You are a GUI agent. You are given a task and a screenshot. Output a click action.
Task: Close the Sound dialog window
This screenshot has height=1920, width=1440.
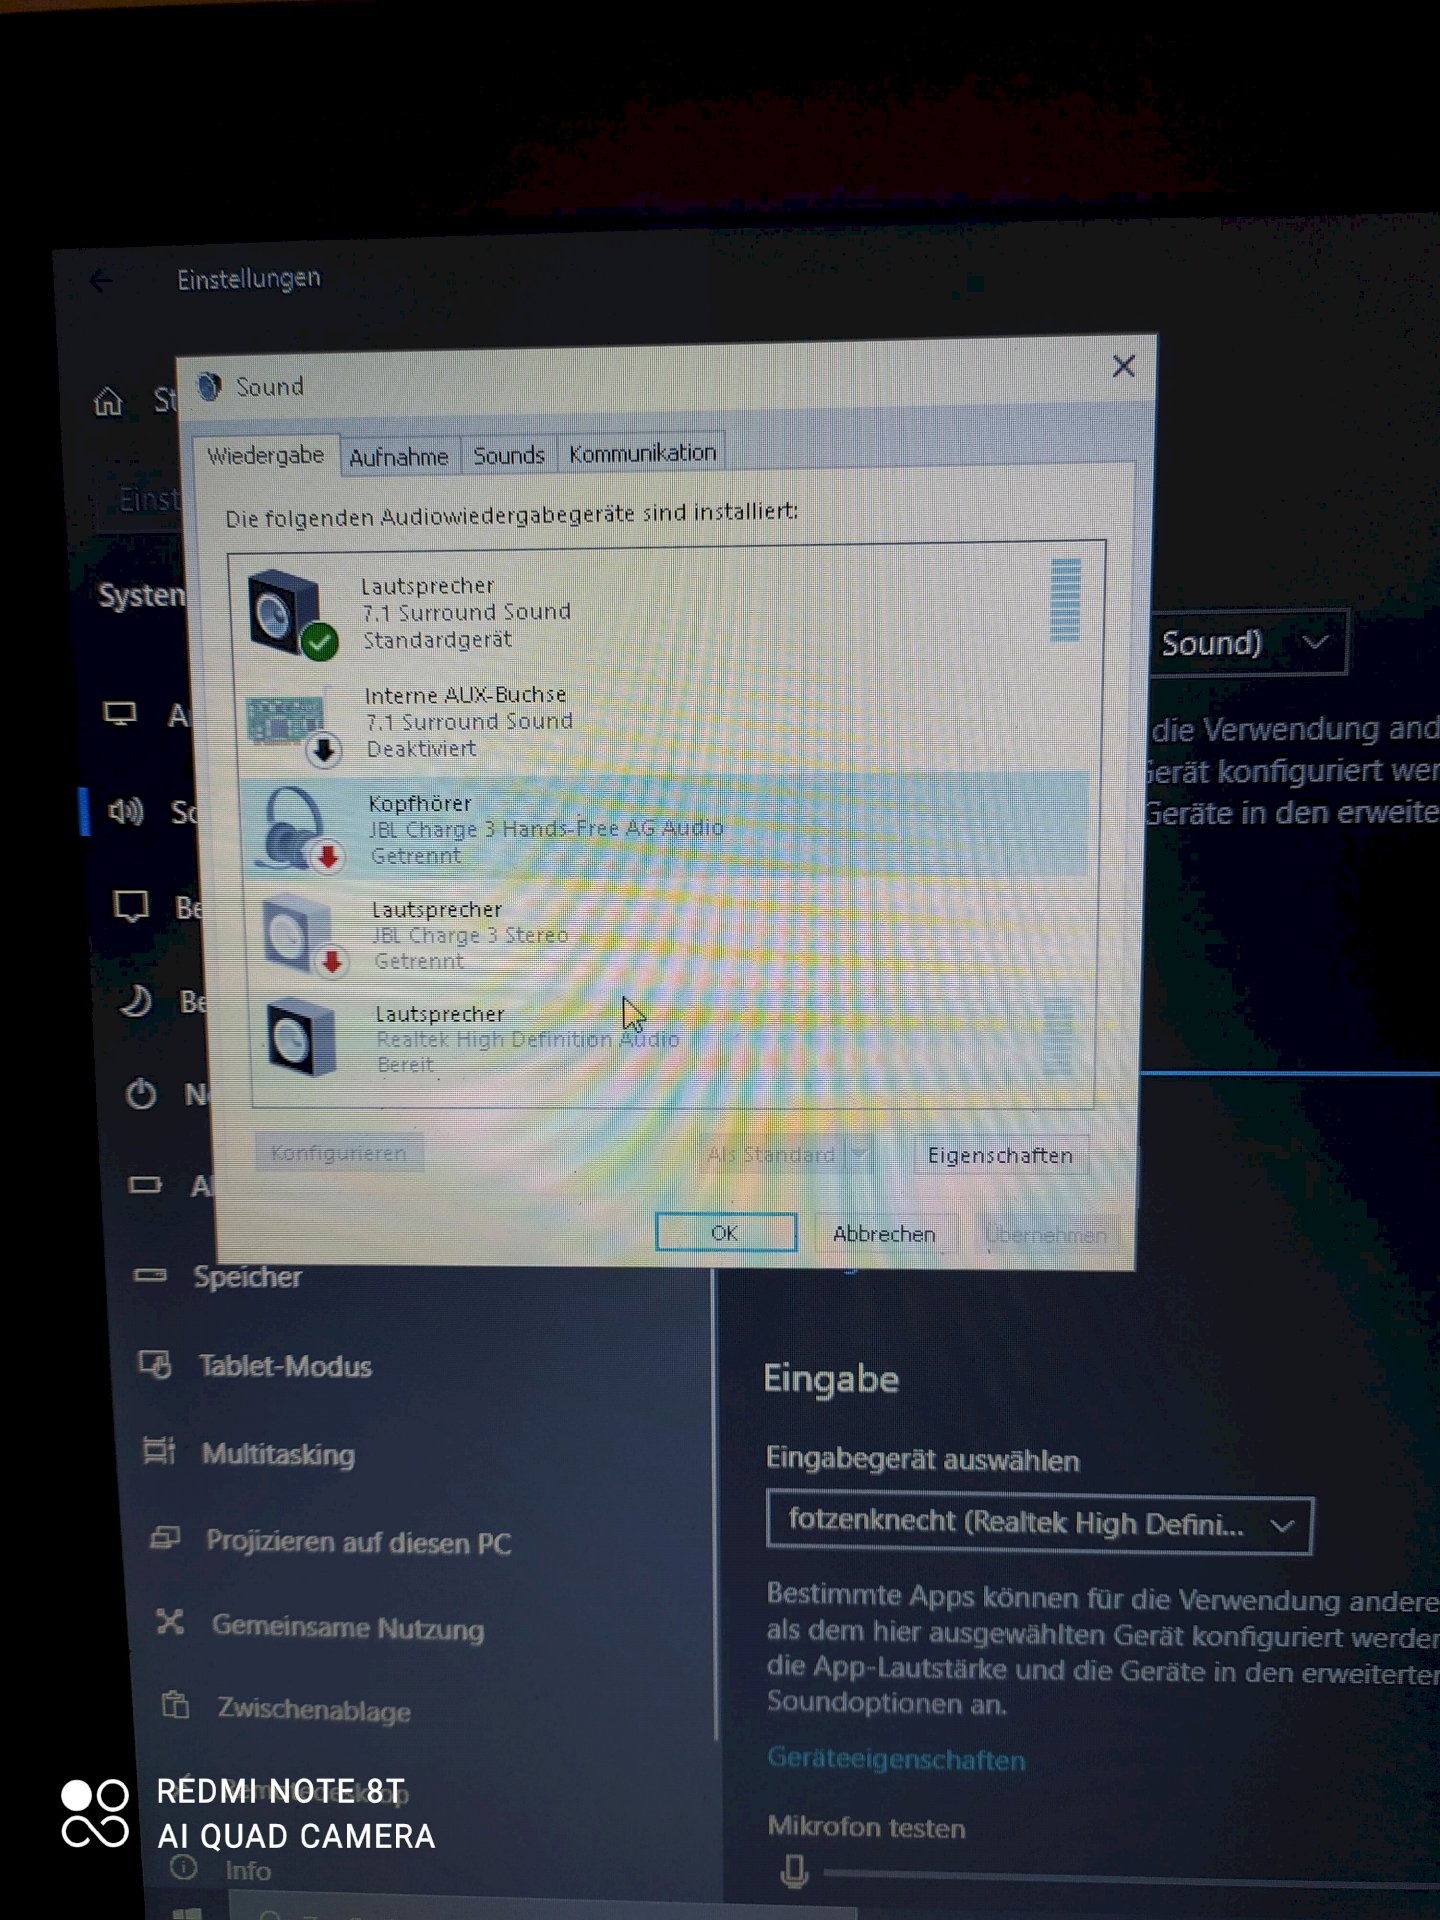(x=1124, y=366)
